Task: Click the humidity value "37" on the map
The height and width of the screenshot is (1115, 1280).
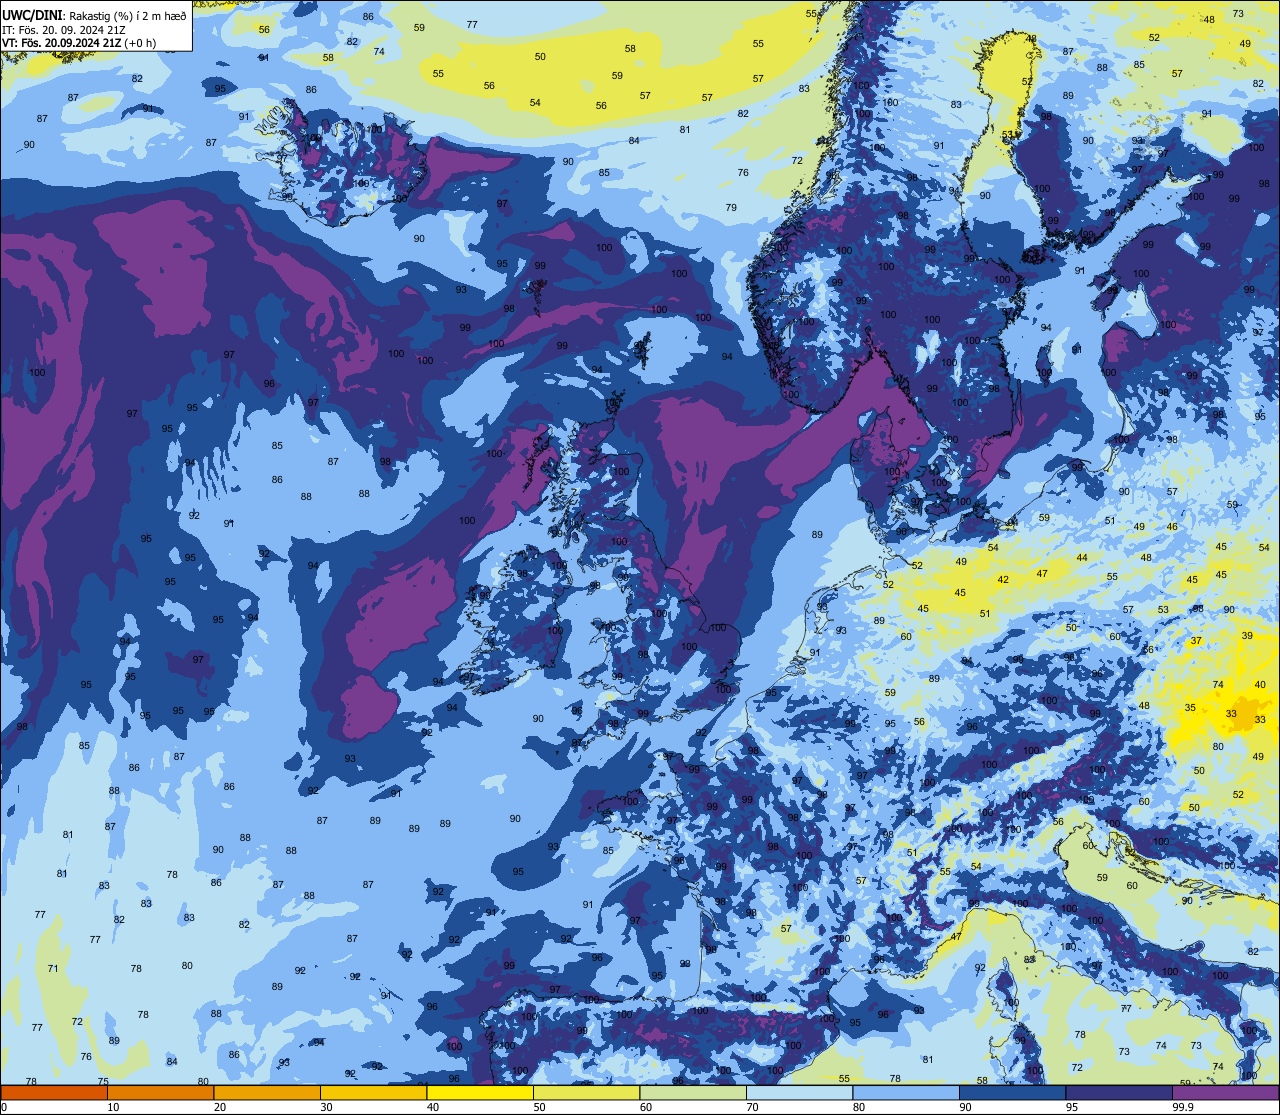Action: [1195, 641]
